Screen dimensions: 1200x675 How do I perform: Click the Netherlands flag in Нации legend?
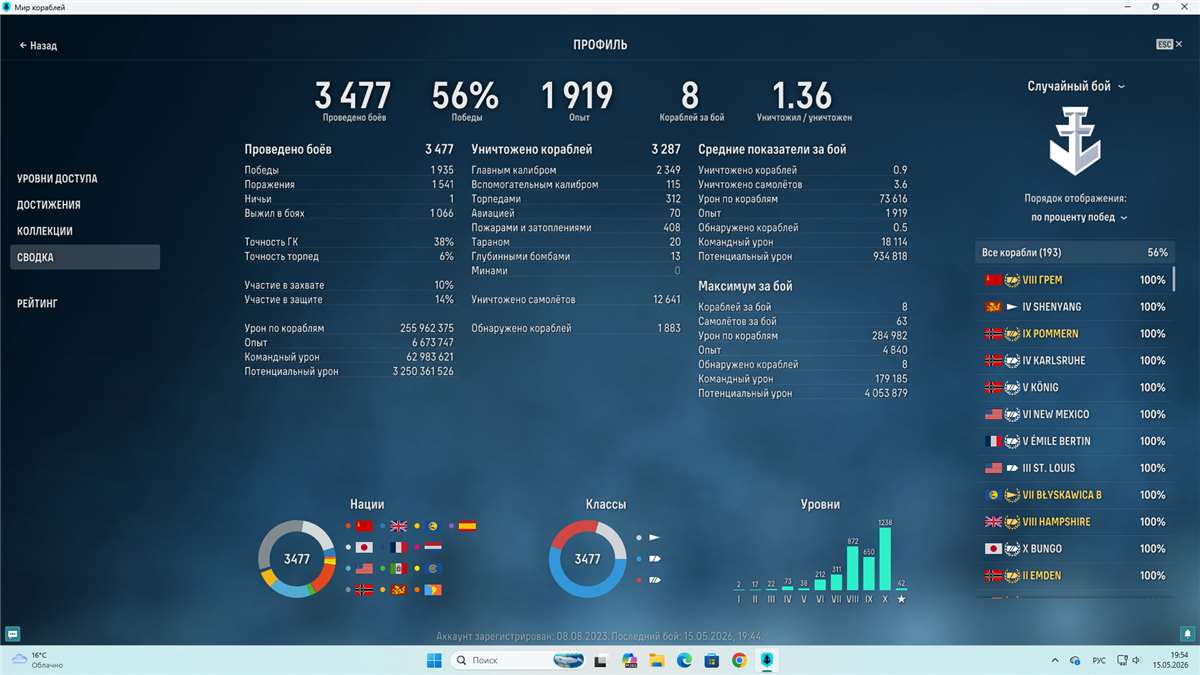(432, 548)
